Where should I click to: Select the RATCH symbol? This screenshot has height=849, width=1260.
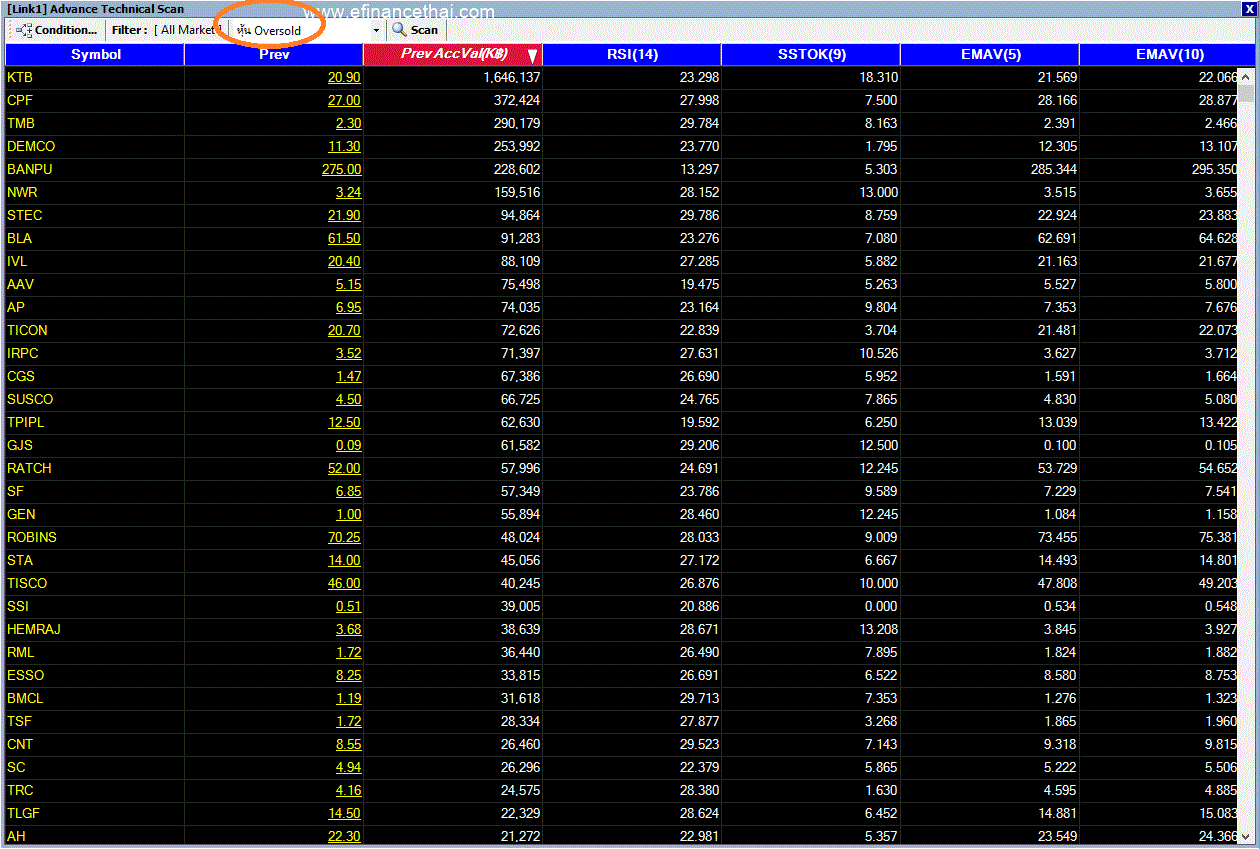pyautogui.click(x=29, y=468)
